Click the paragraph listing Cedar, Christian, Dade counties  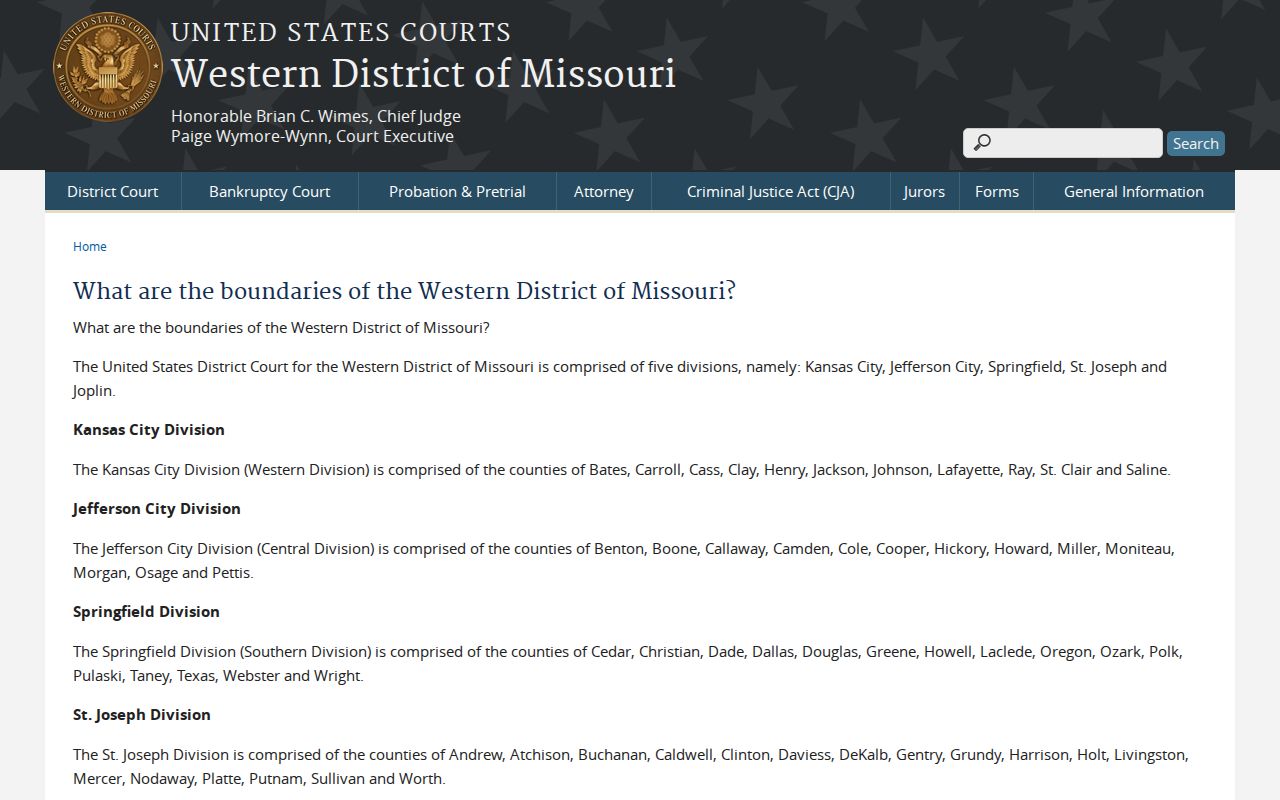tap(628, 664)
